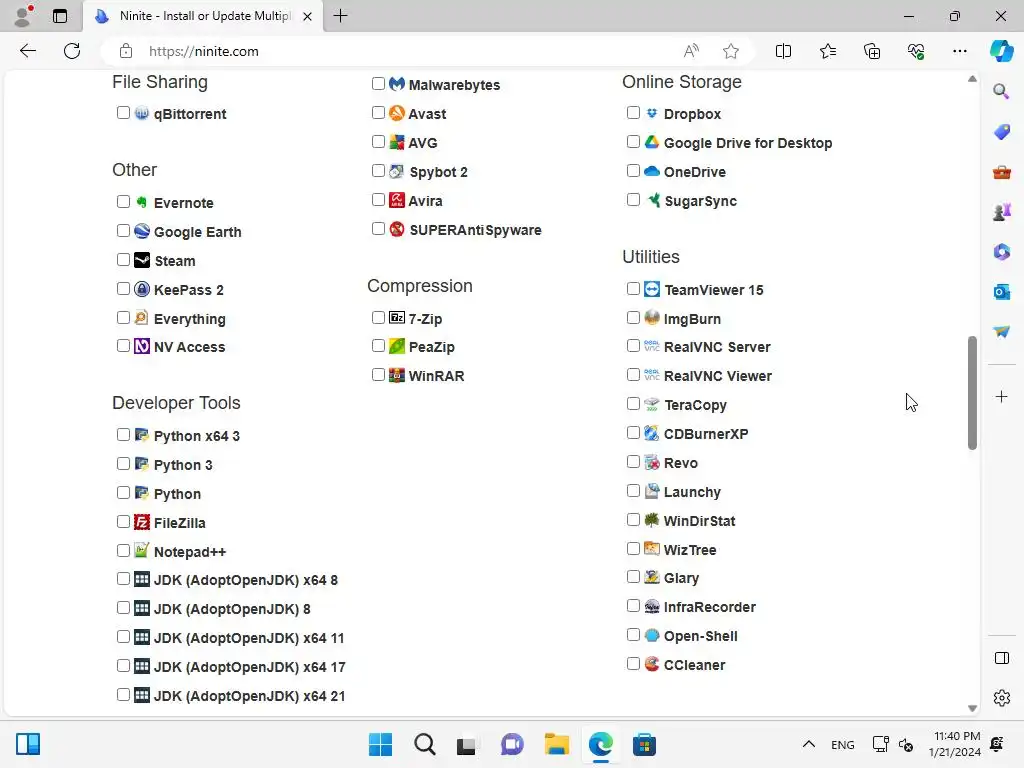Open the Edge sidebar search icon
The height and width of the screenshot is (768, 1024).
pos(1002,91)
